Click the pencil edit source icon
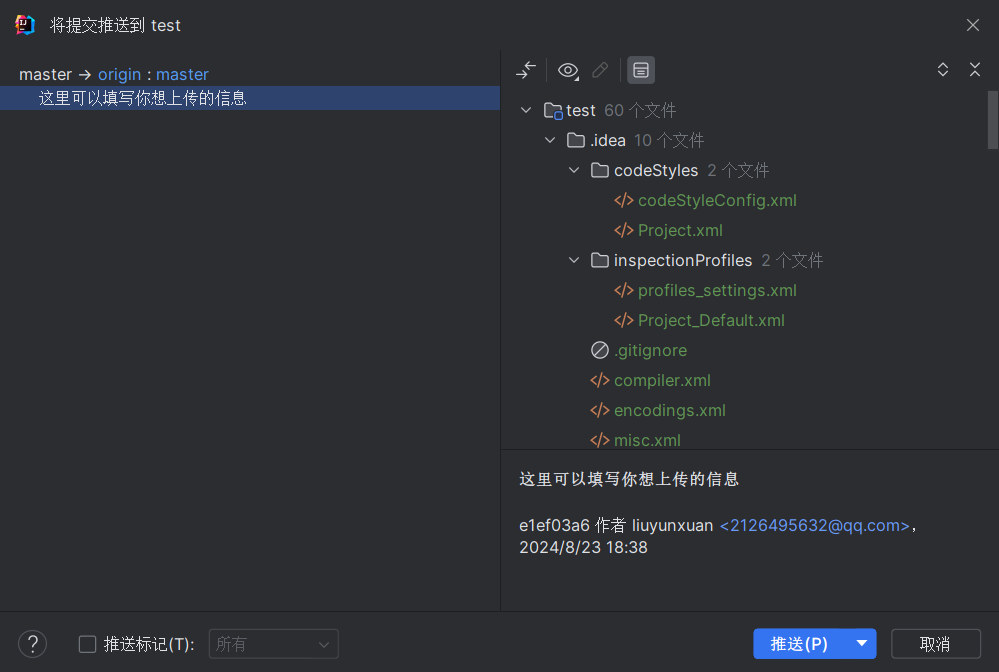This screenshot has width=999, height=672. [600, 70]
